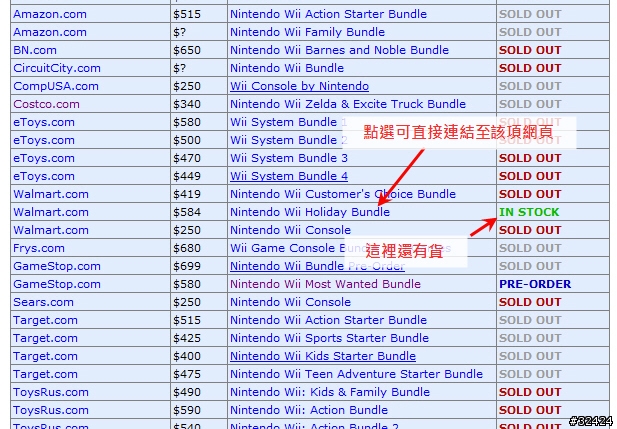Open the Nintendo Wii Holiday Bundle link
This screenshot has width=617, height=429.
310,212
